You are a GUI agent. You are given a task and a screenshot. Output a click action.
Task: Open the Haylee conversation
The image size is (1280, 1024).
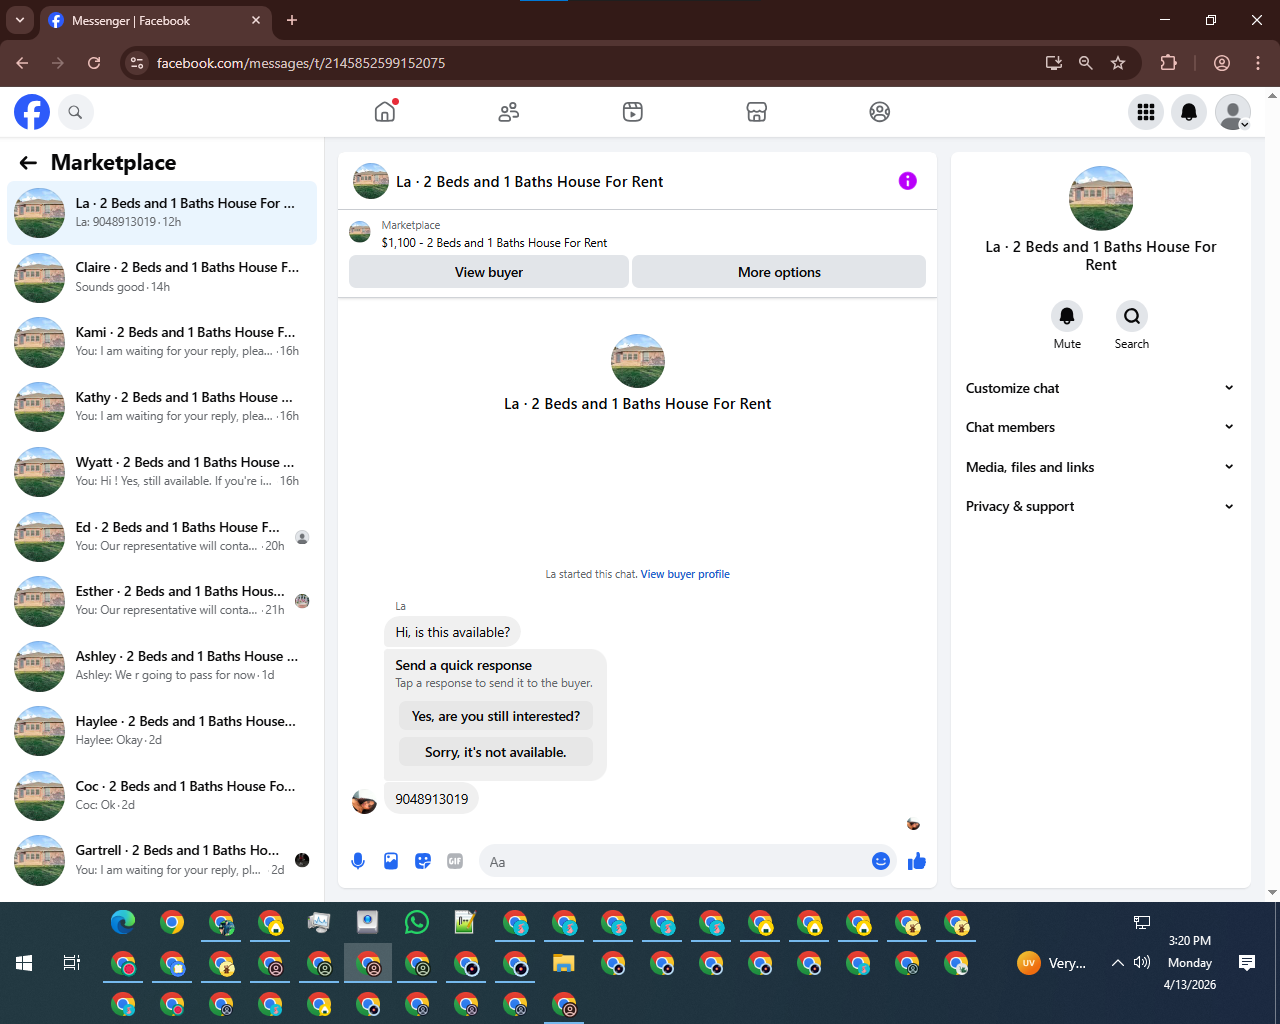[x=162, y=731]
